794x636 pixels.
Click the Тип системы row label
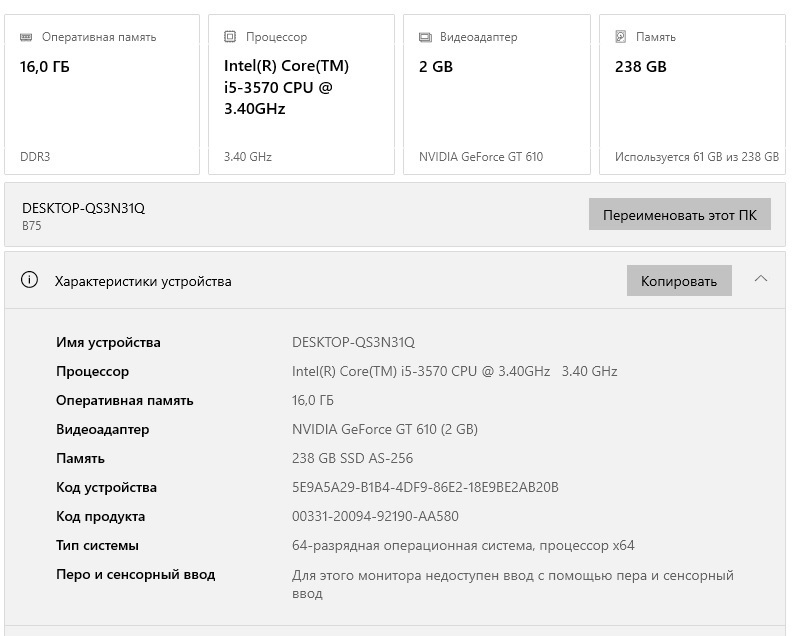[x=97, y=545]
